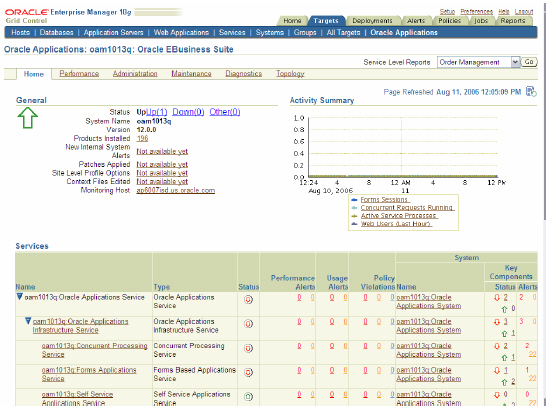The height and width of the screenshot is (412, 552).
Task: Switch to the Maintenance subtab
Action: click(191, 74)
